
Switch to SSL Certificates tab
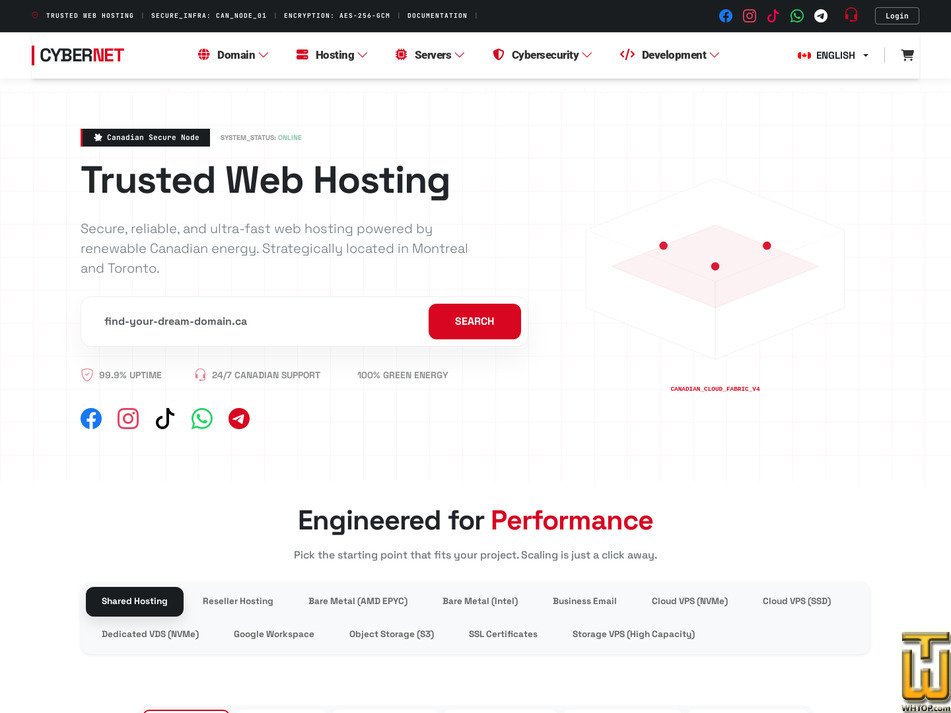click(x=503, y=634)
